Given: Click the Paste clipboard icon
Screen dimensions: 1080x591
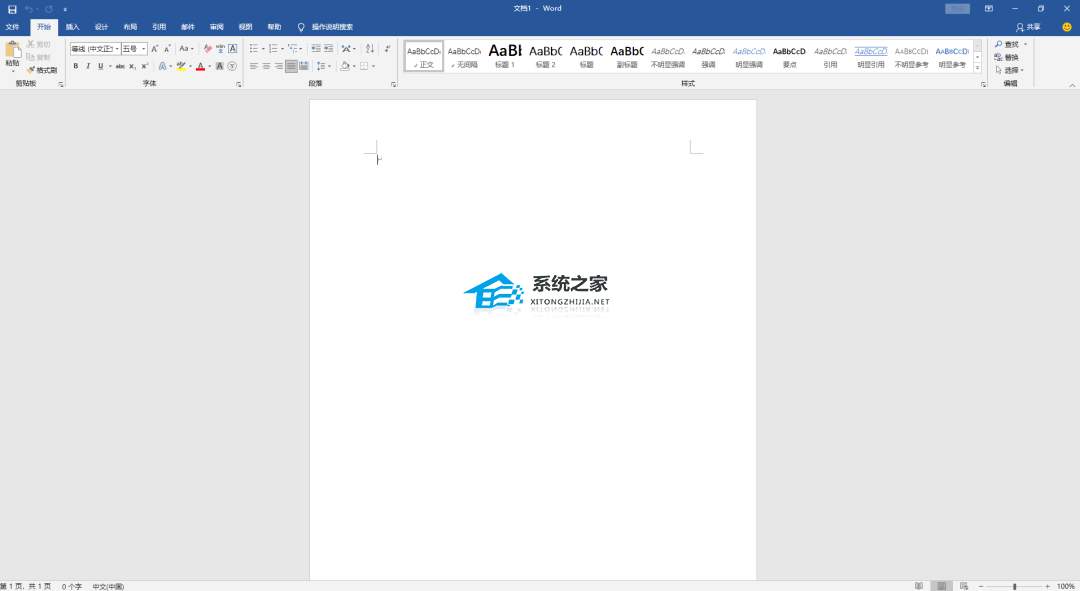Looking at the screenshot, I should 12,50.
